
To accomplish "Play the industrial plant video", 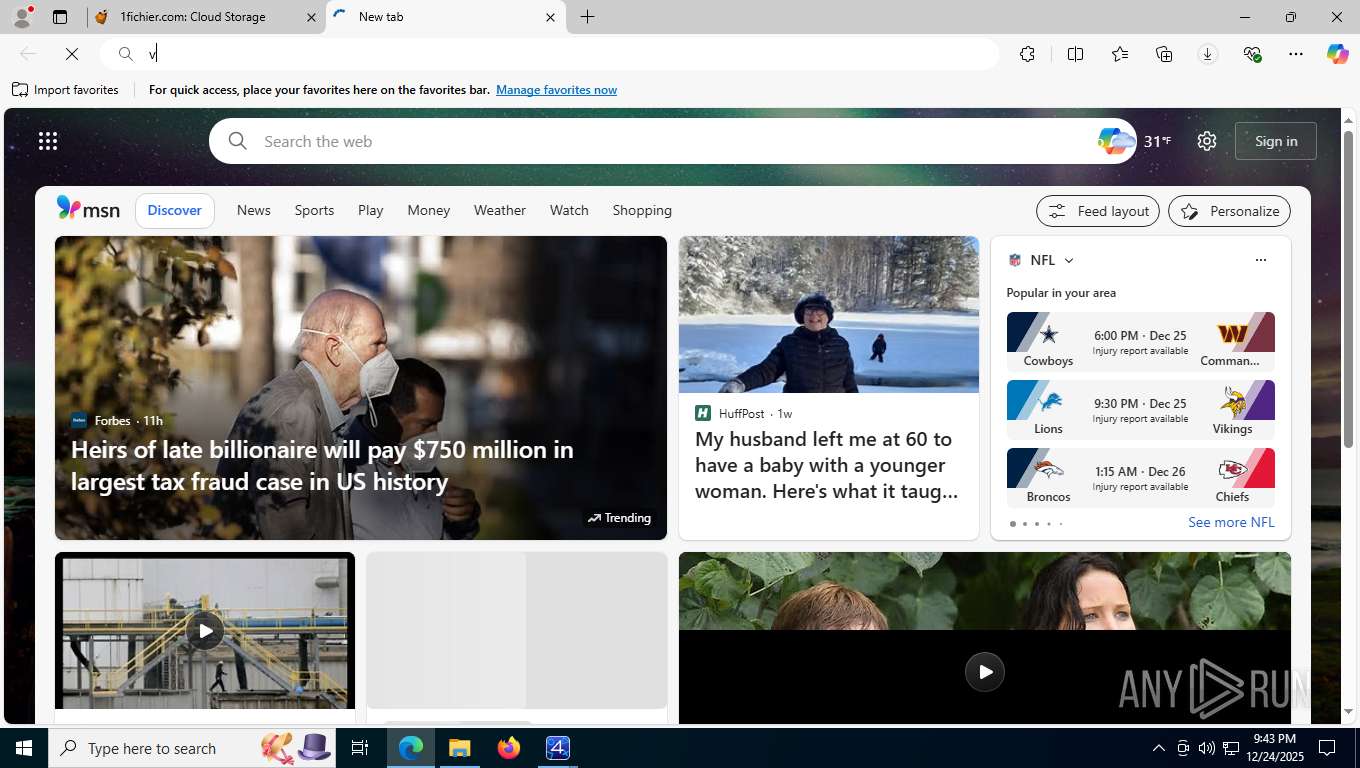I will pyautogui.click(x=205, y=631).
